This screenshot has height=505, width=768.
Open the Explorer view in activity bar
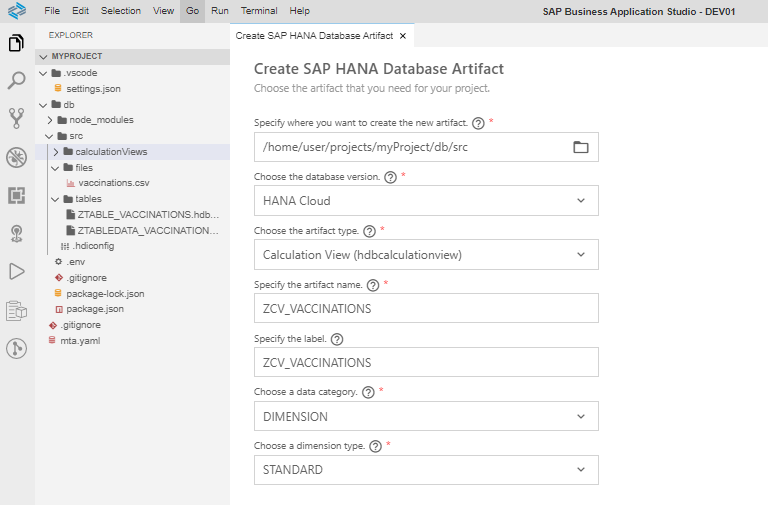click(16, 43)
